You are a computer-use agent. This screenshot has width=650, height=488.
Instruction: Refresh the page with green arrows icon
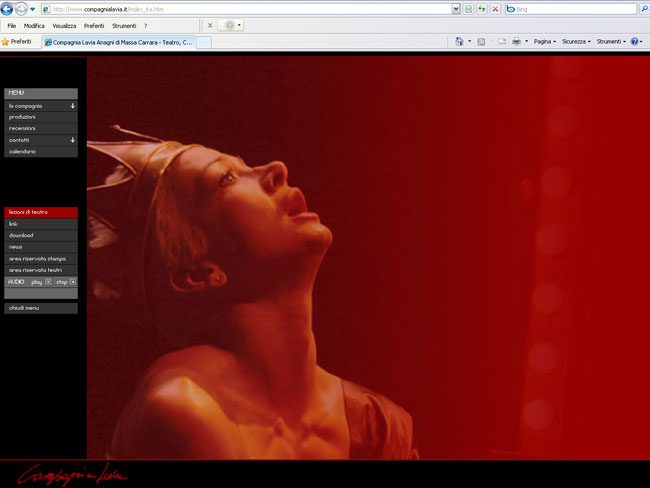[x=482, y=9]
